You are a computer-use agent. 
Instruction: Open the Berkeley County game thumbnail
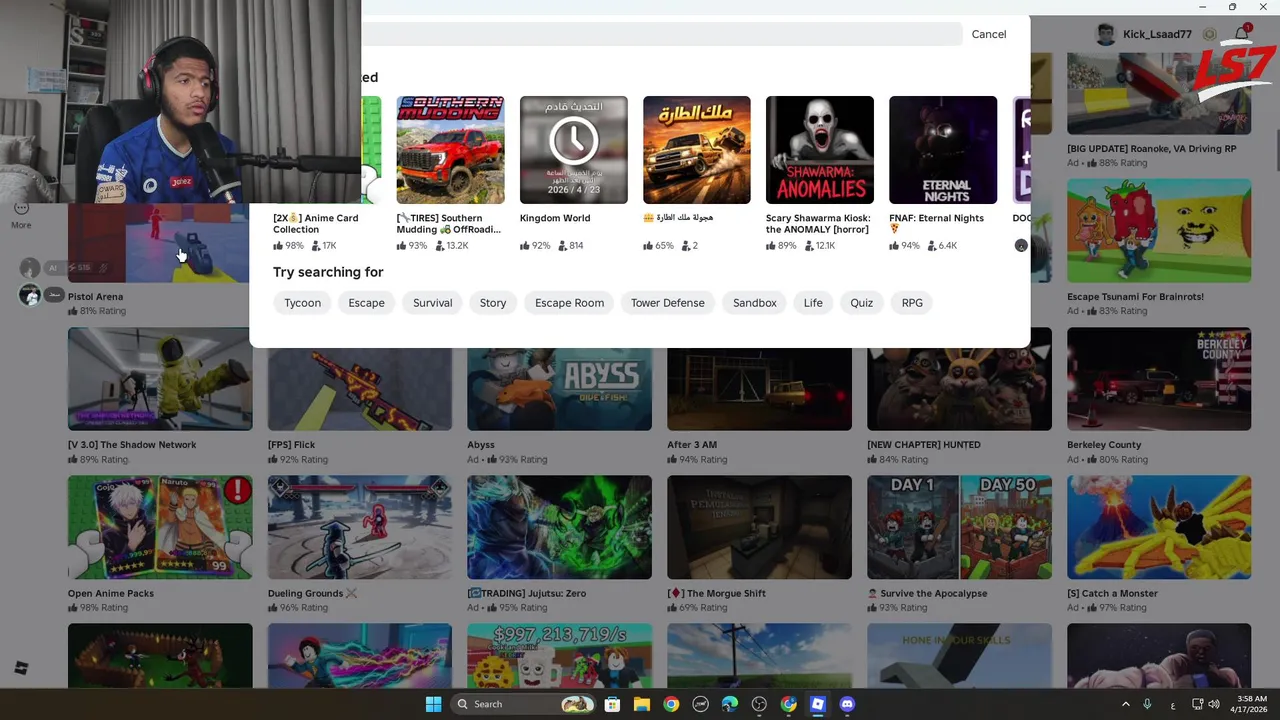[1159, 379]
